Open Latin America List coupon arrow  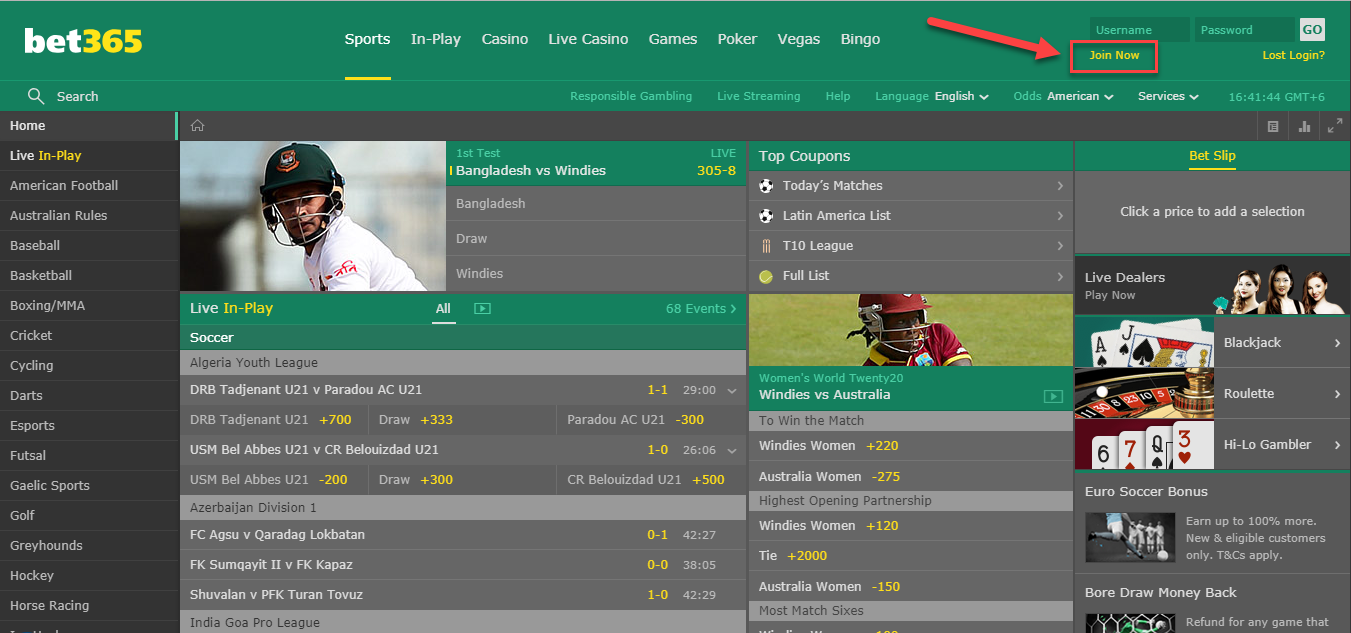(x=1060, y=216)
